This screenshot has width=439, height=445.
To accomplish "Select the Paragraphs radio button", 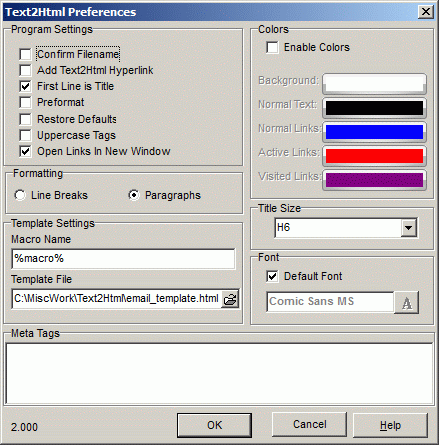I will [x=134, y=195].
